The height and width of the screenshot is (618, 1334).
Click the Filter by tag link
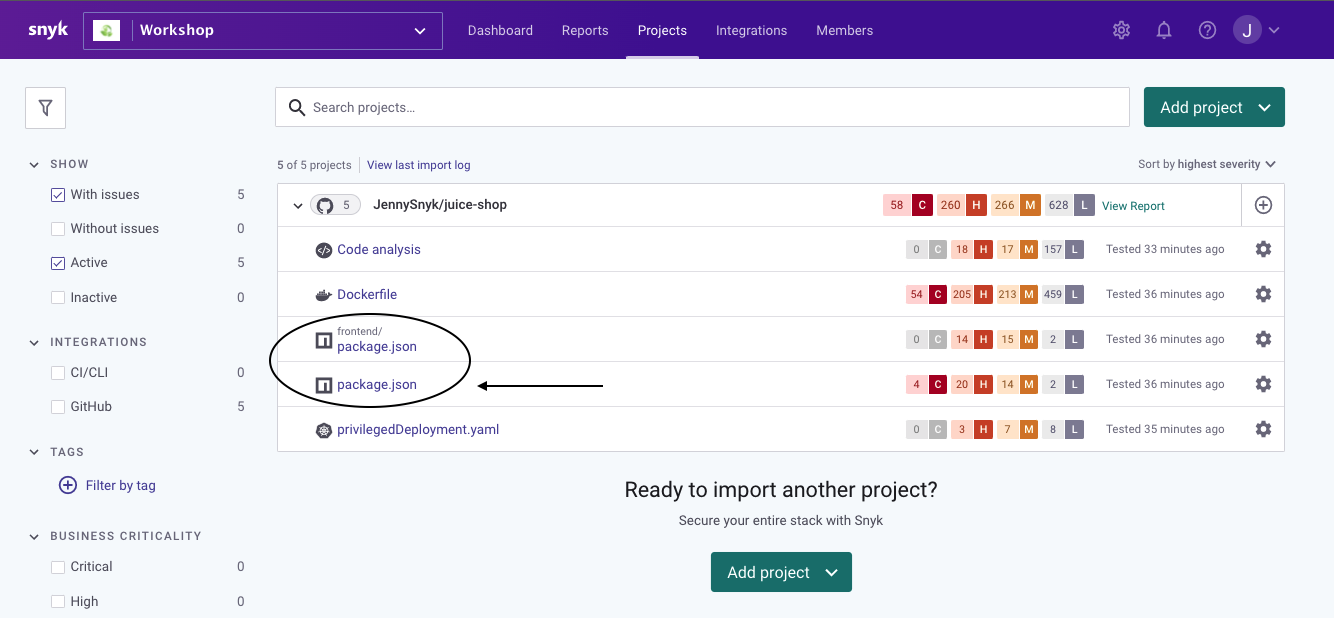pos(120,485)
